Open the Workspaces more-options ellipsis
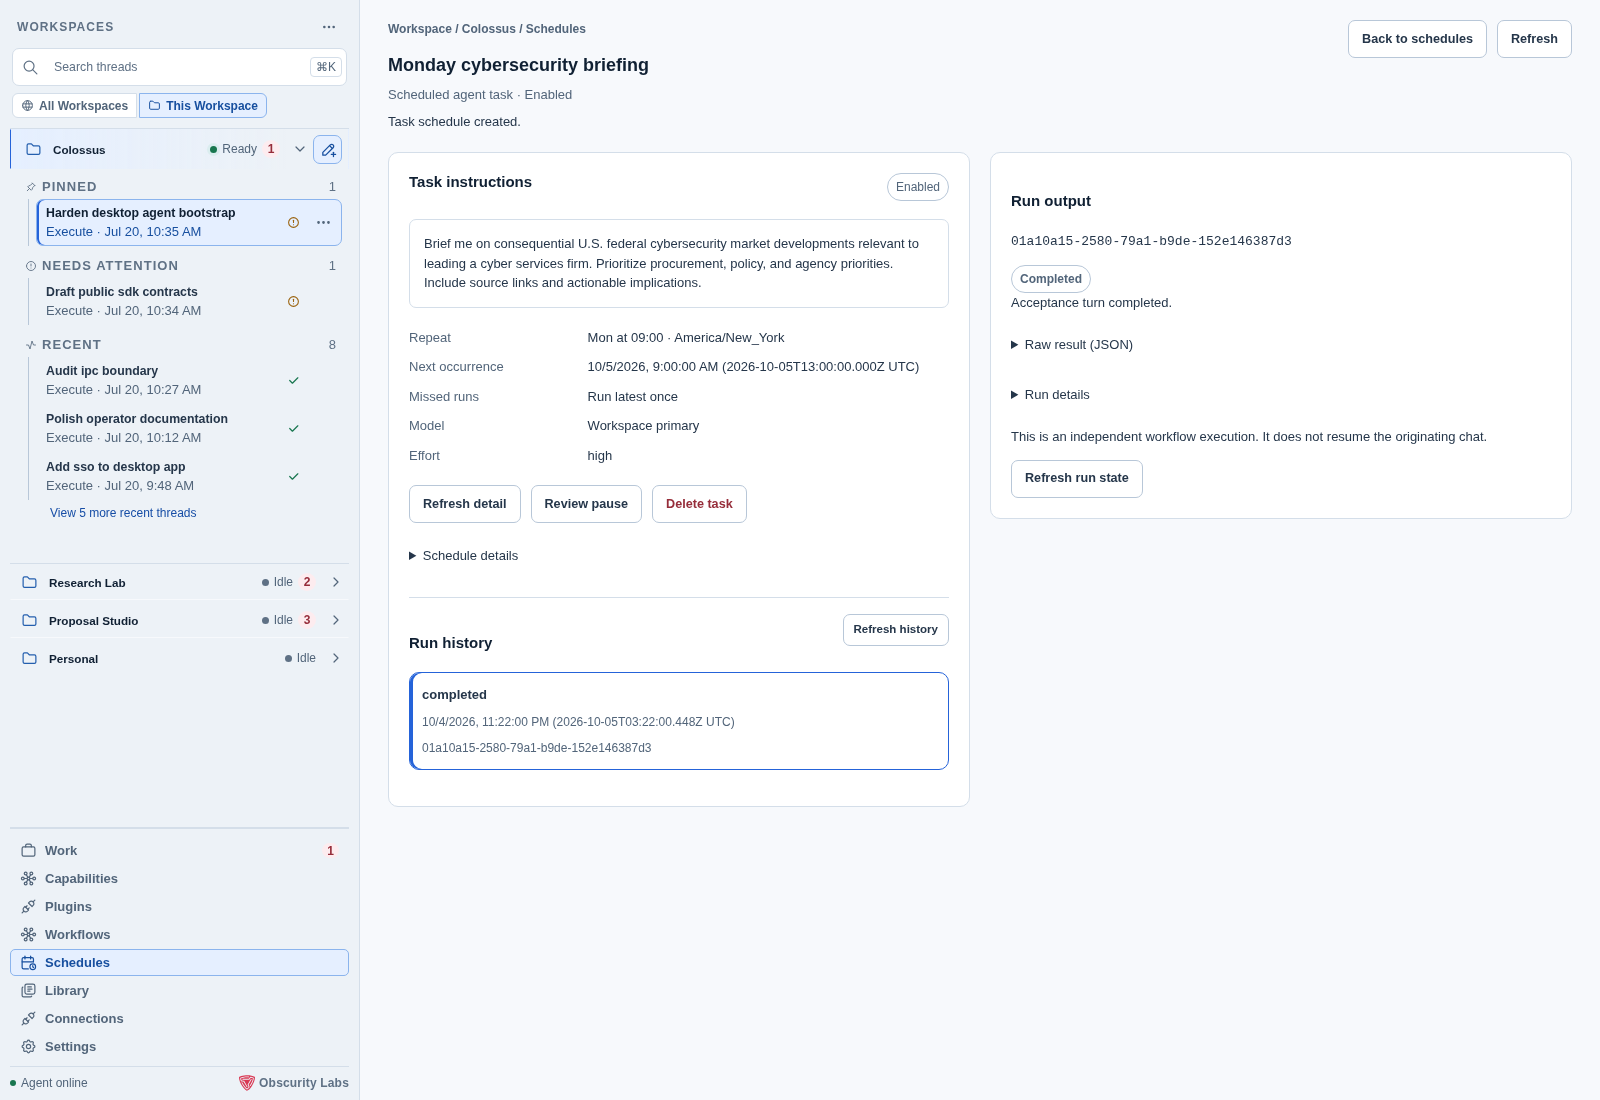 (329, 27)
